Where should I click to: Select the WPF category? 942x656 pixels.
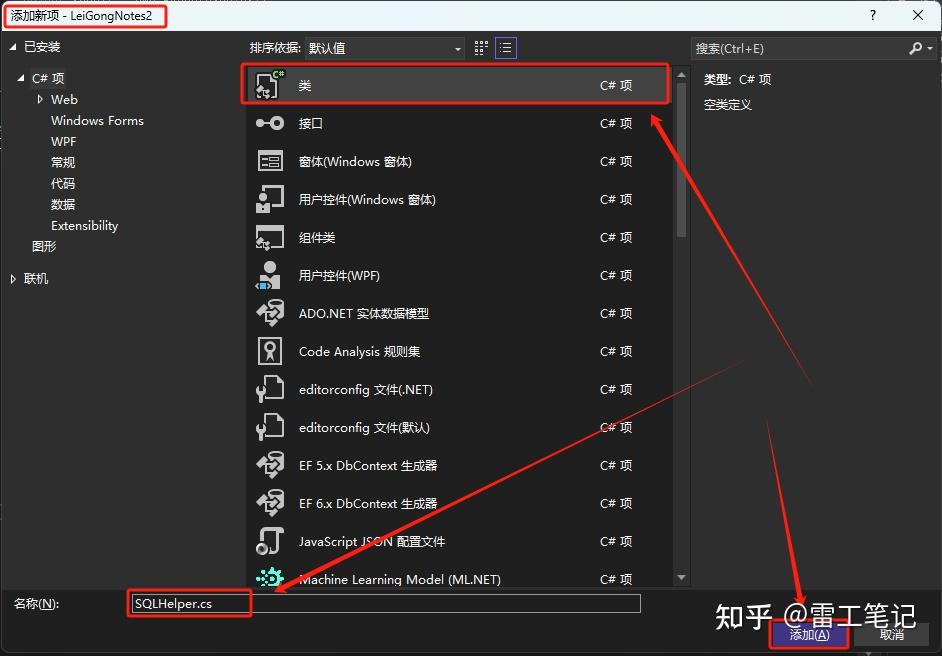tap(64, 141)
